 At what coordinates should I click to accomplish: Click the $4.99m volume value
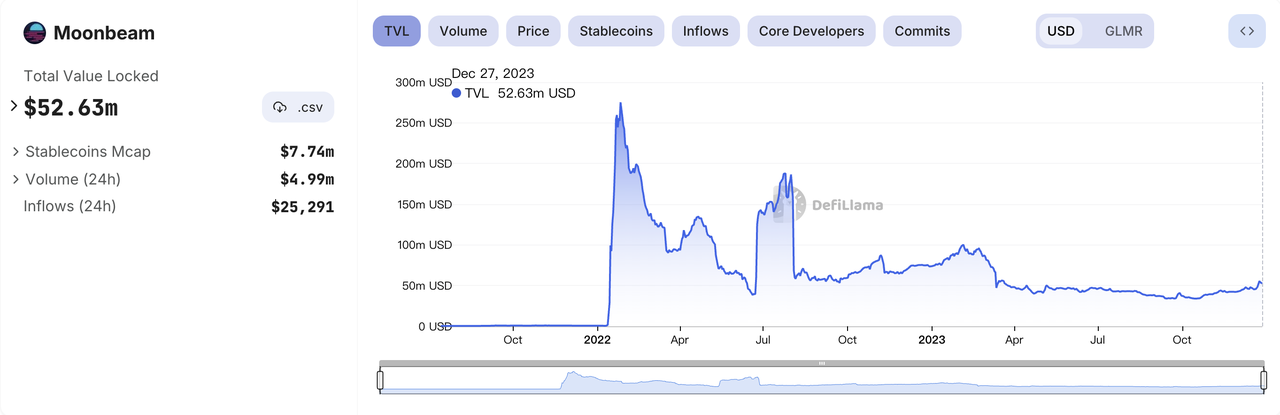307,179
